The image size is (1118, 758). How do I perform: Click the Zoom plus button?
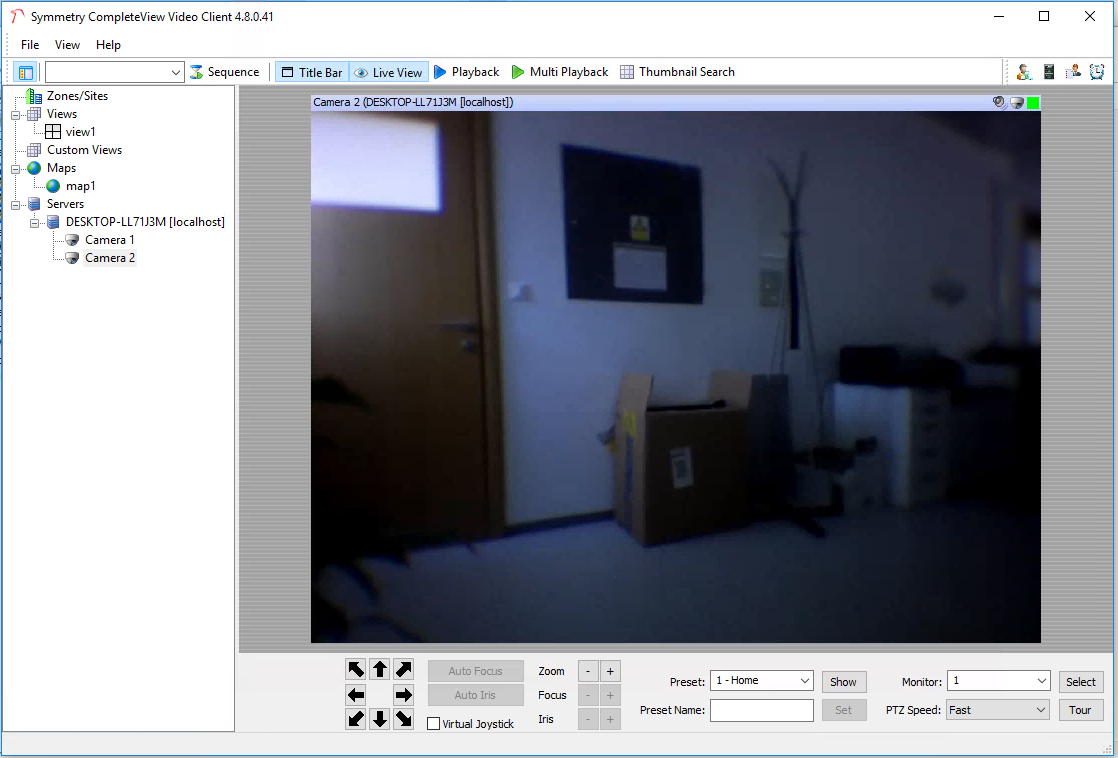(x=610, y=671)
